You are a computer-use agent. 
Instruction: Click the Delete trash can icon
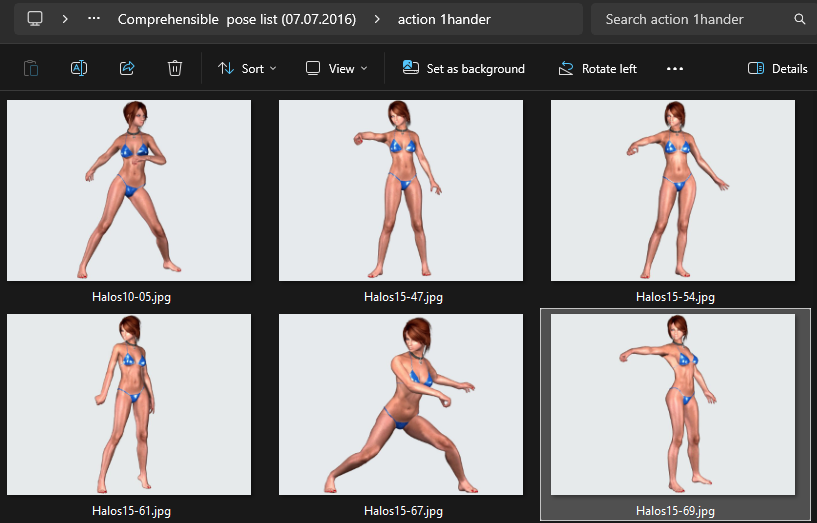[175, 68]
